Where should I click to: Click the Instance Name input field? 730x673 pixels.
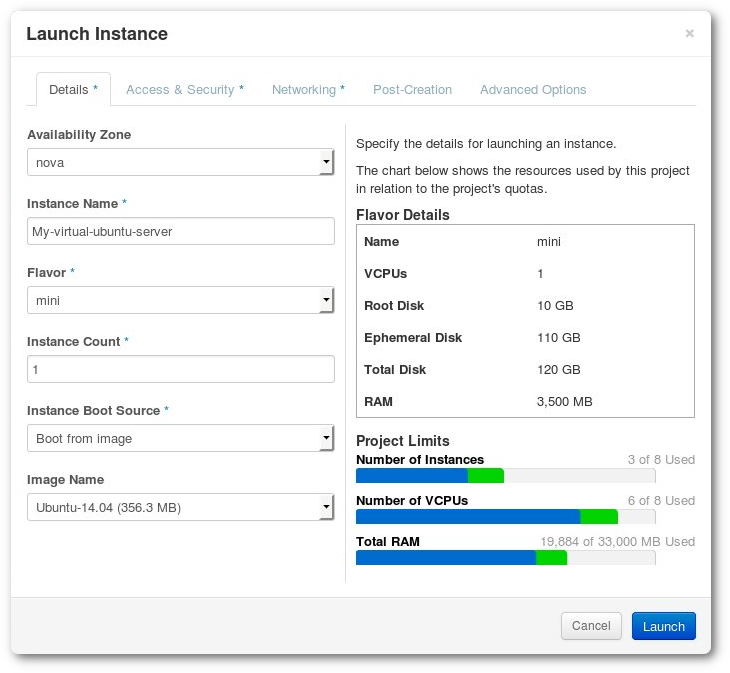[x=181, y=231]
